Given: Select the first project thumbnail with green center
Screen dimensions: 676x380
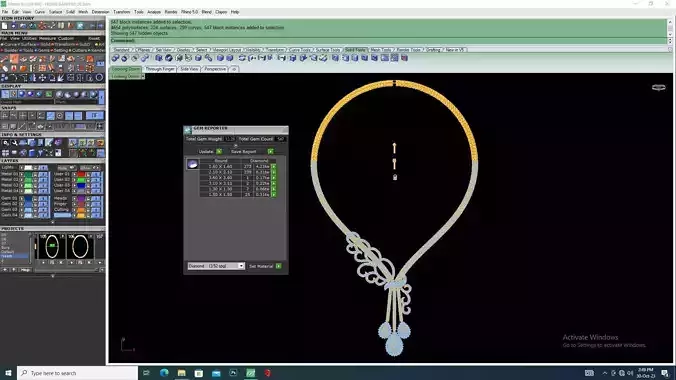Looking at the screenshot, I should pyautogui.click(x=52, y=246).
